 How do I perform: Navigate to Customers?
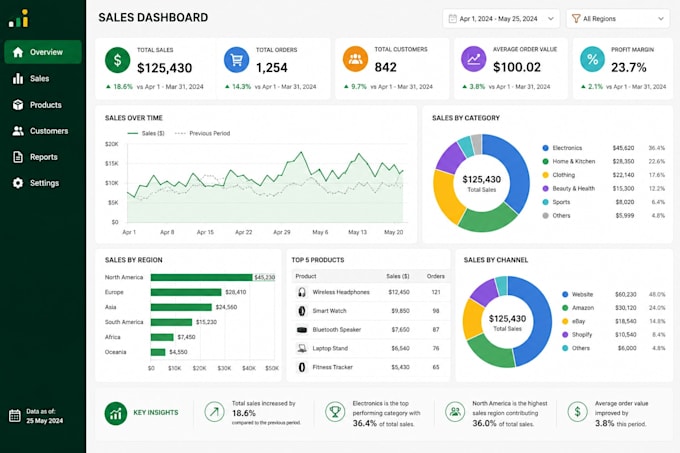coord(43,131)
